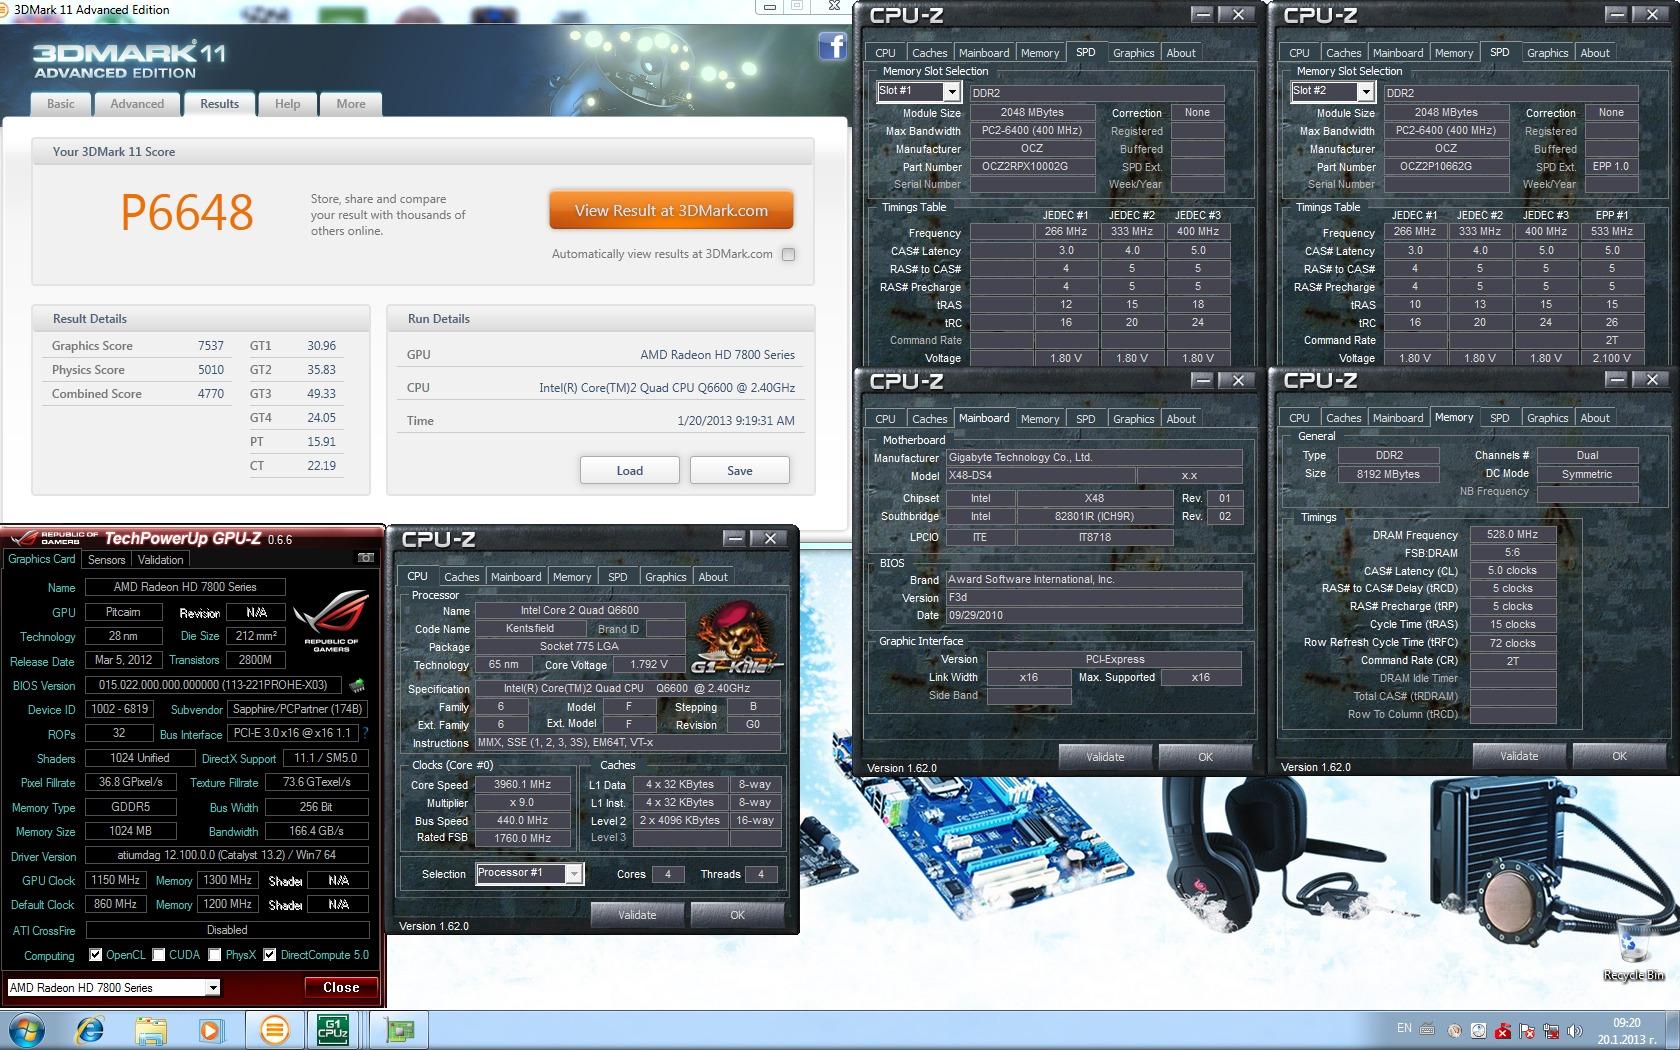This screenshot has width=1680, height=1050.
Task: Click Validate in the CPU-Z processor window
Action: [637, 915]
